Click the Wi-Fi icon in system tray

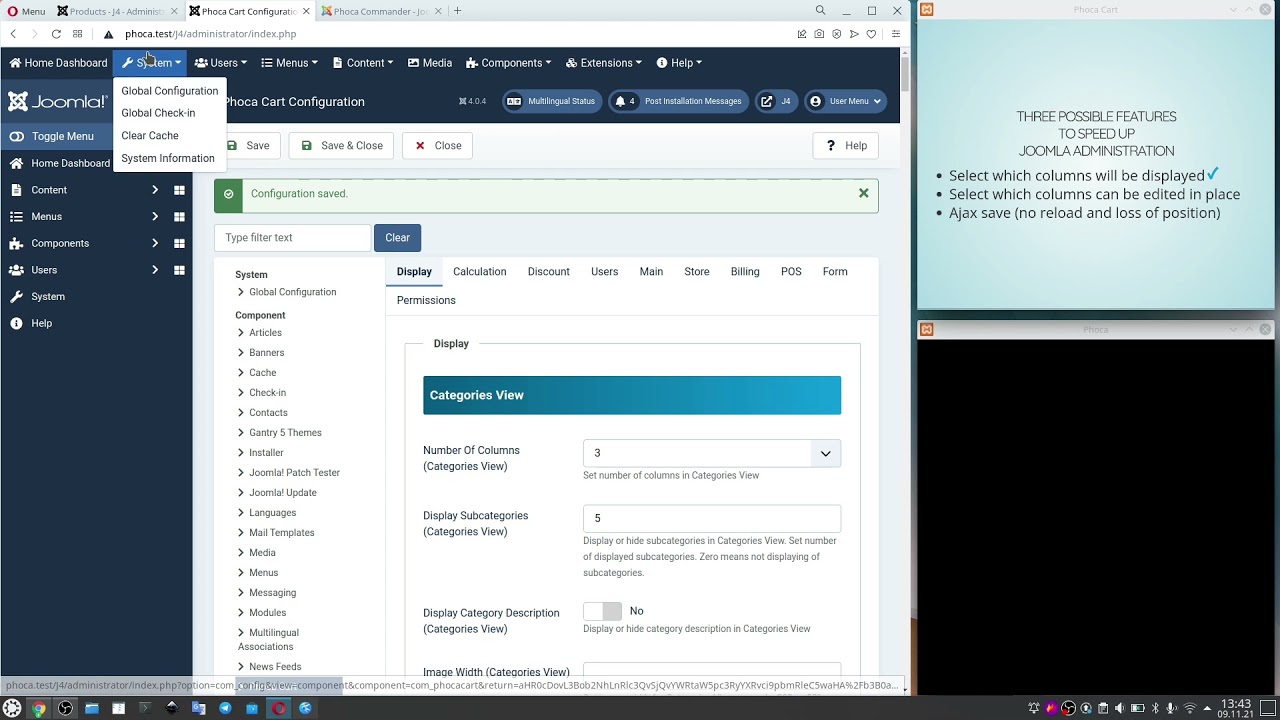click(1189, 708)
